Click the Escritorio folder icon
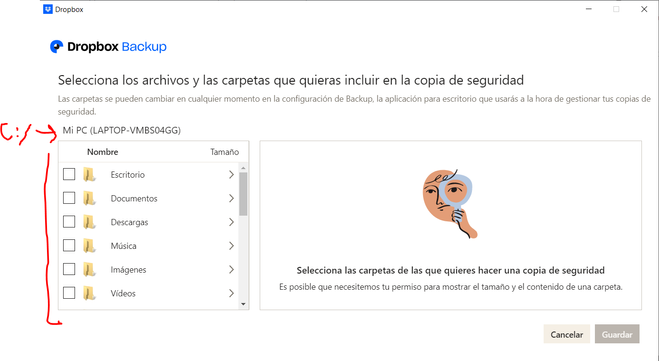The width and height of the screenshot is (659, 361). (x=89, y=174)
